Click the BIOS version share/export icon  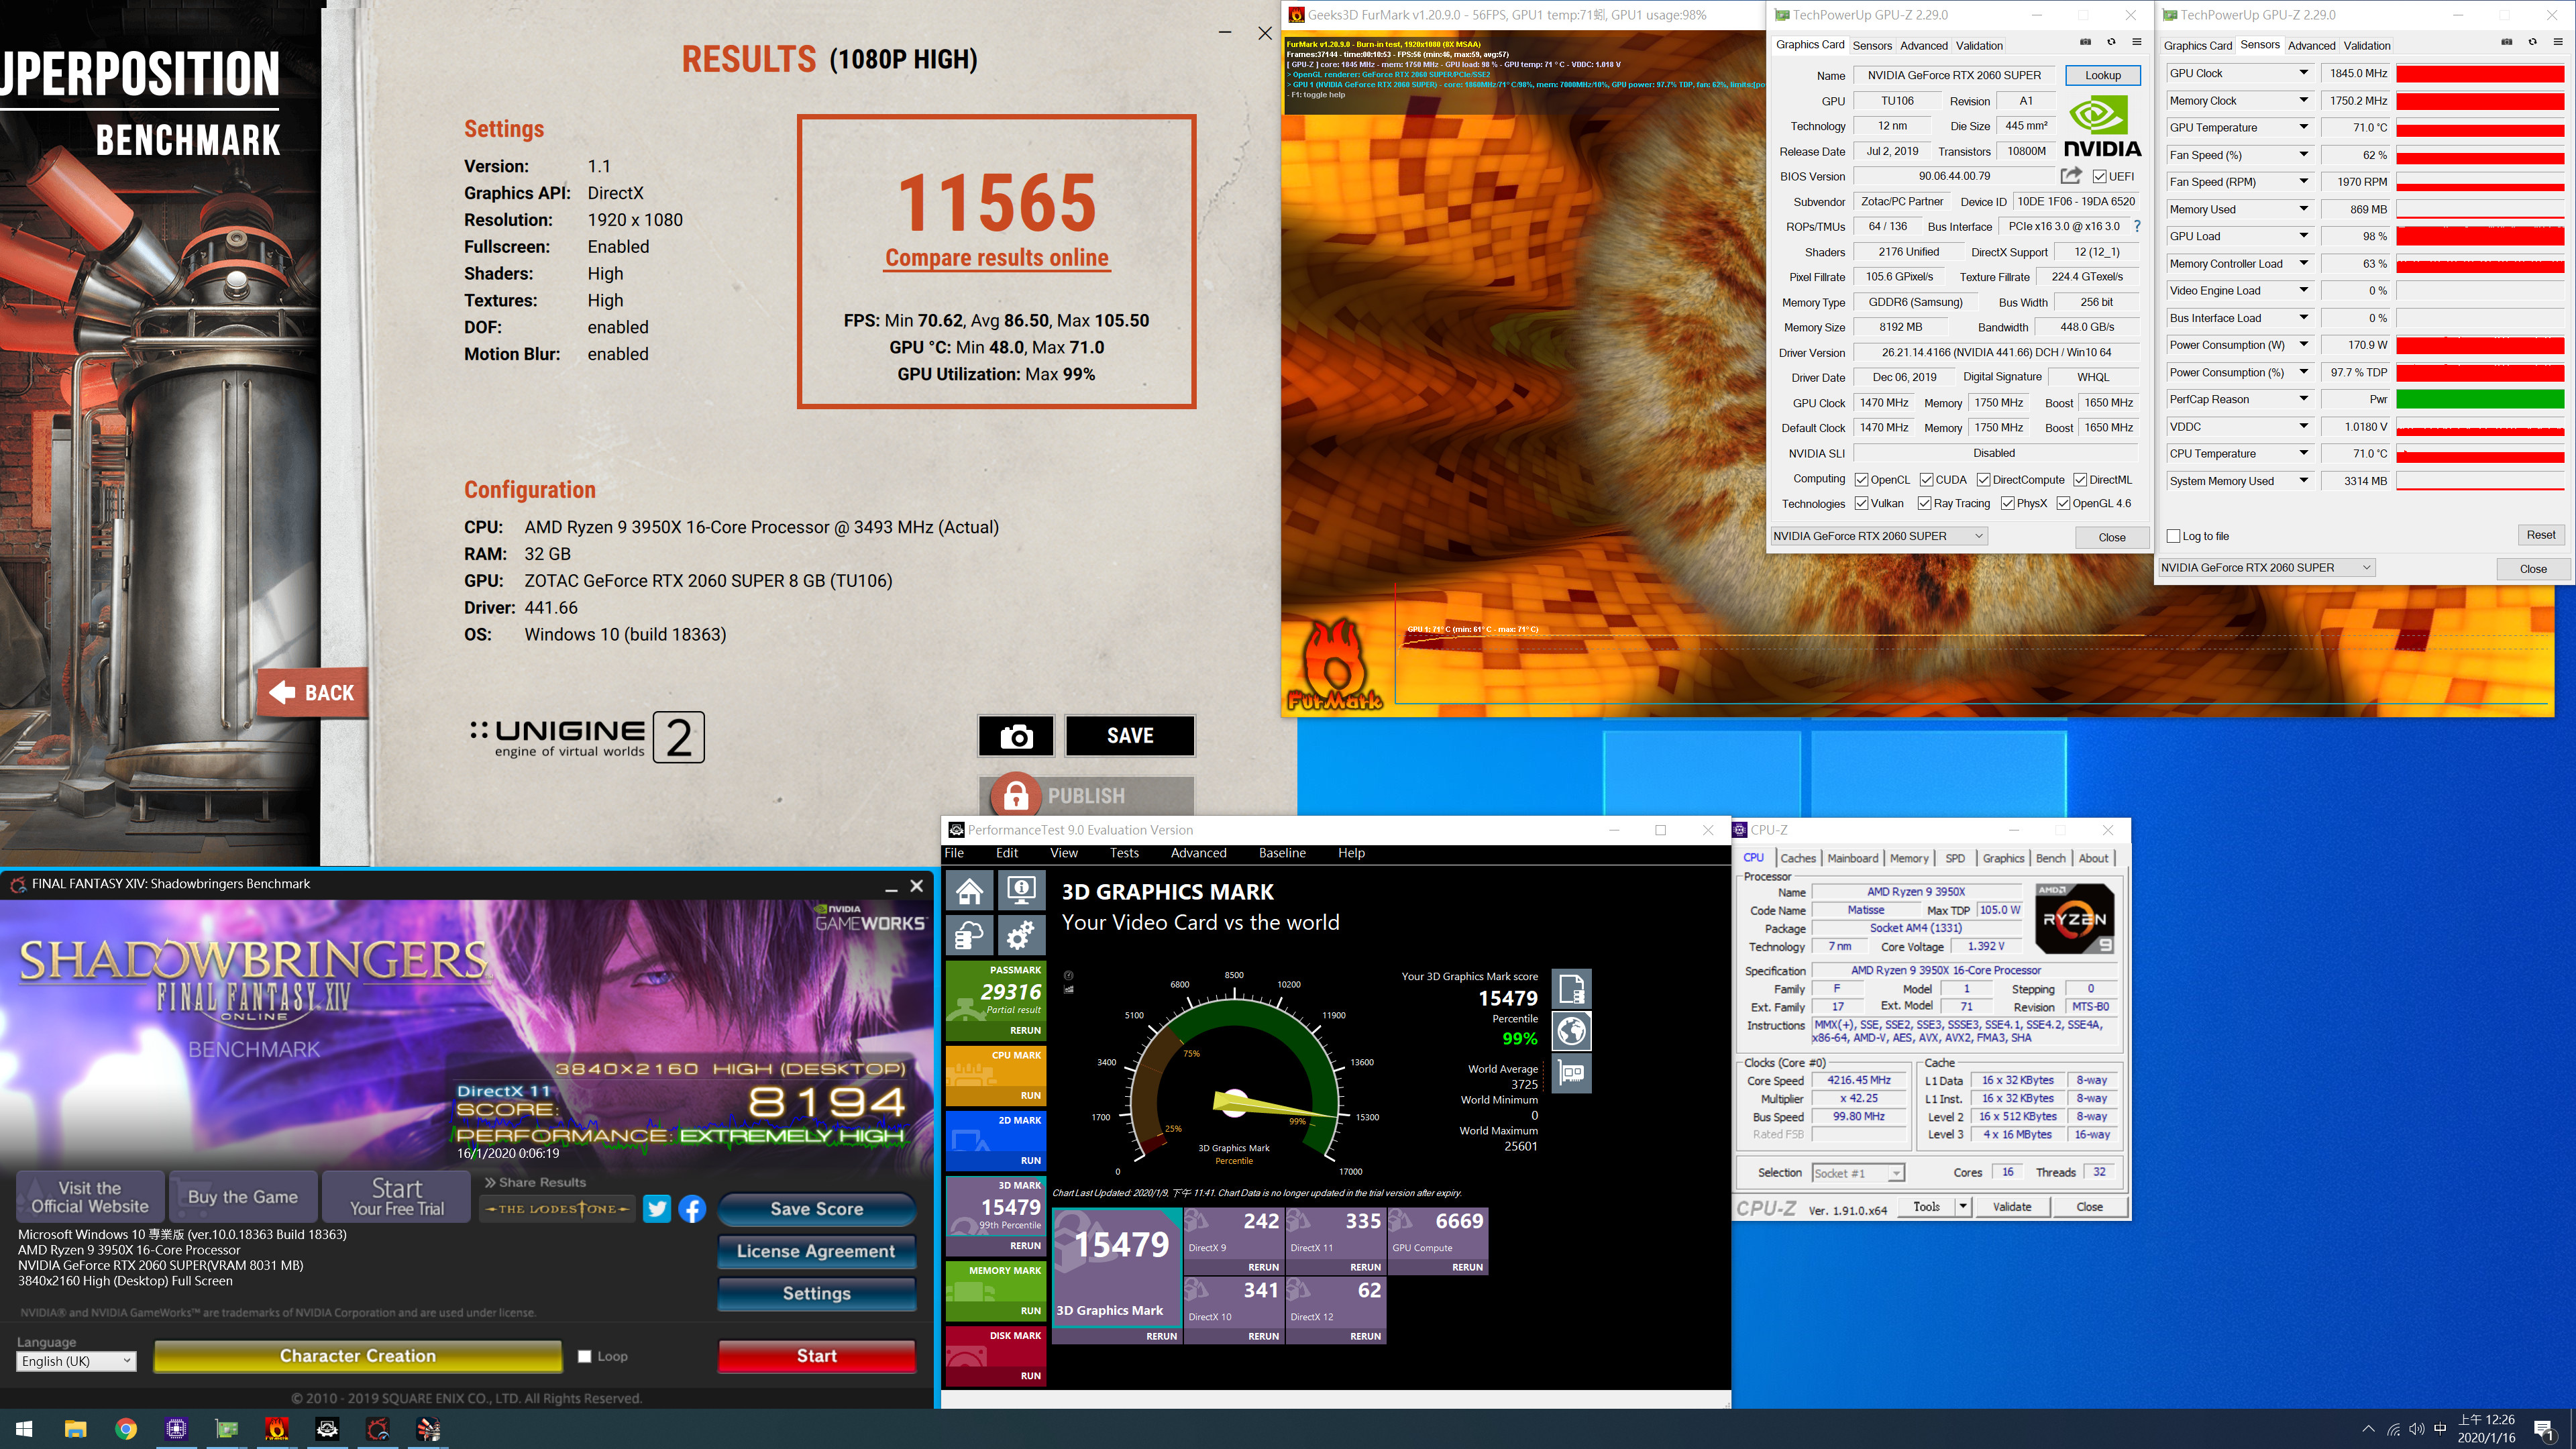pos(2071,176)
